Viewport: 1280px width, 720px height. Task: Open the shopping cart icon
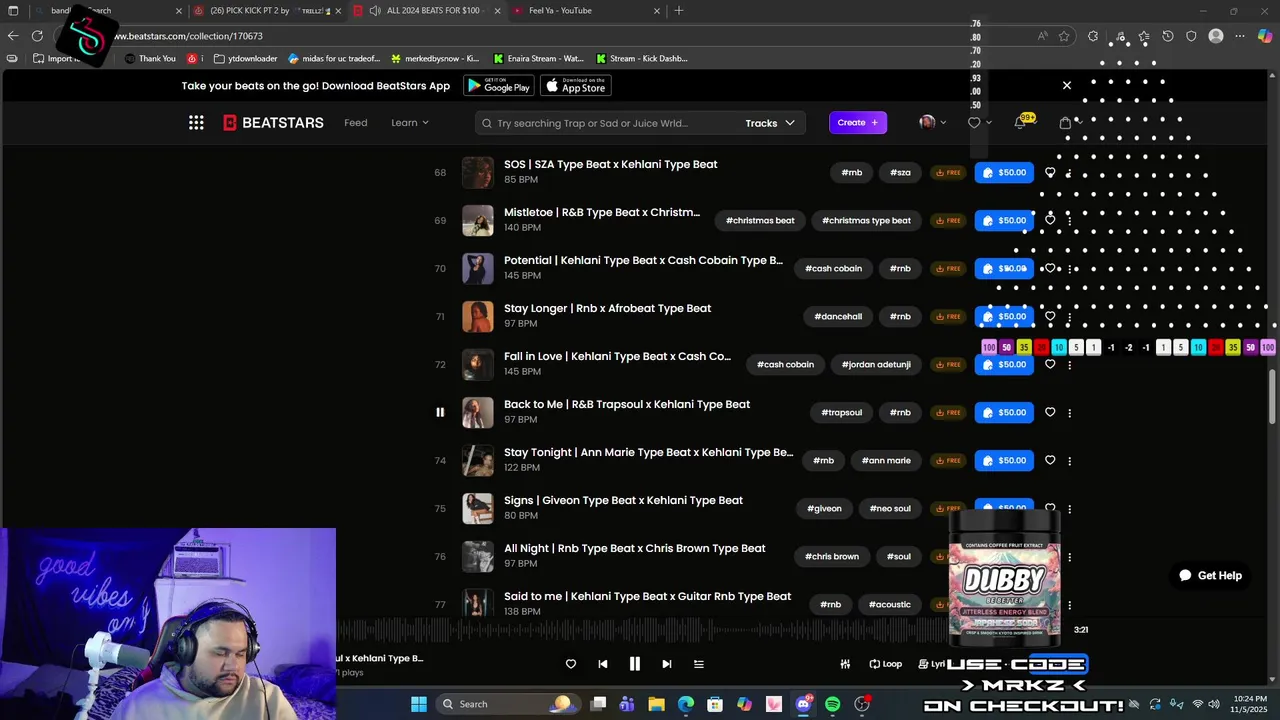point(1065,123)
